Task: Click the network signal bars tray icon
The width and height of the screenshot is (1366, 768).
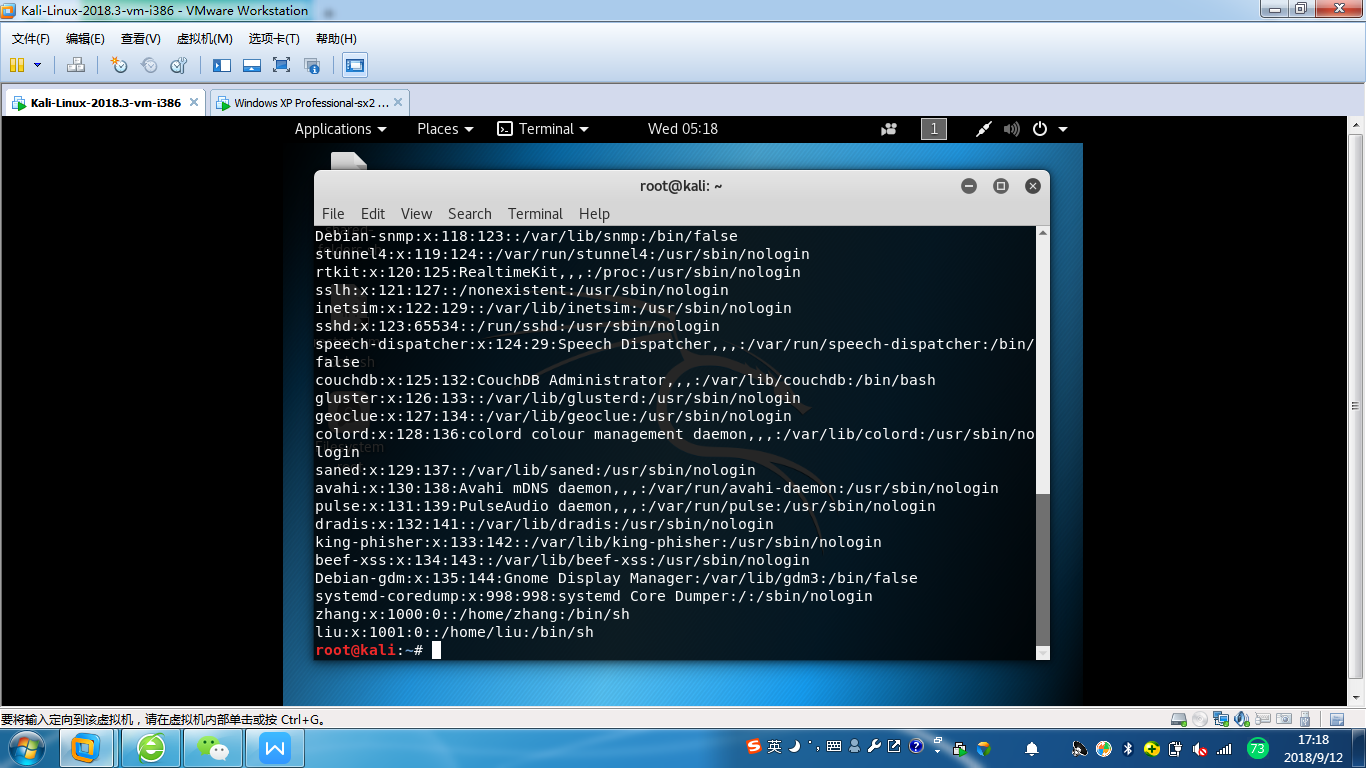Action: [1224, 749]
